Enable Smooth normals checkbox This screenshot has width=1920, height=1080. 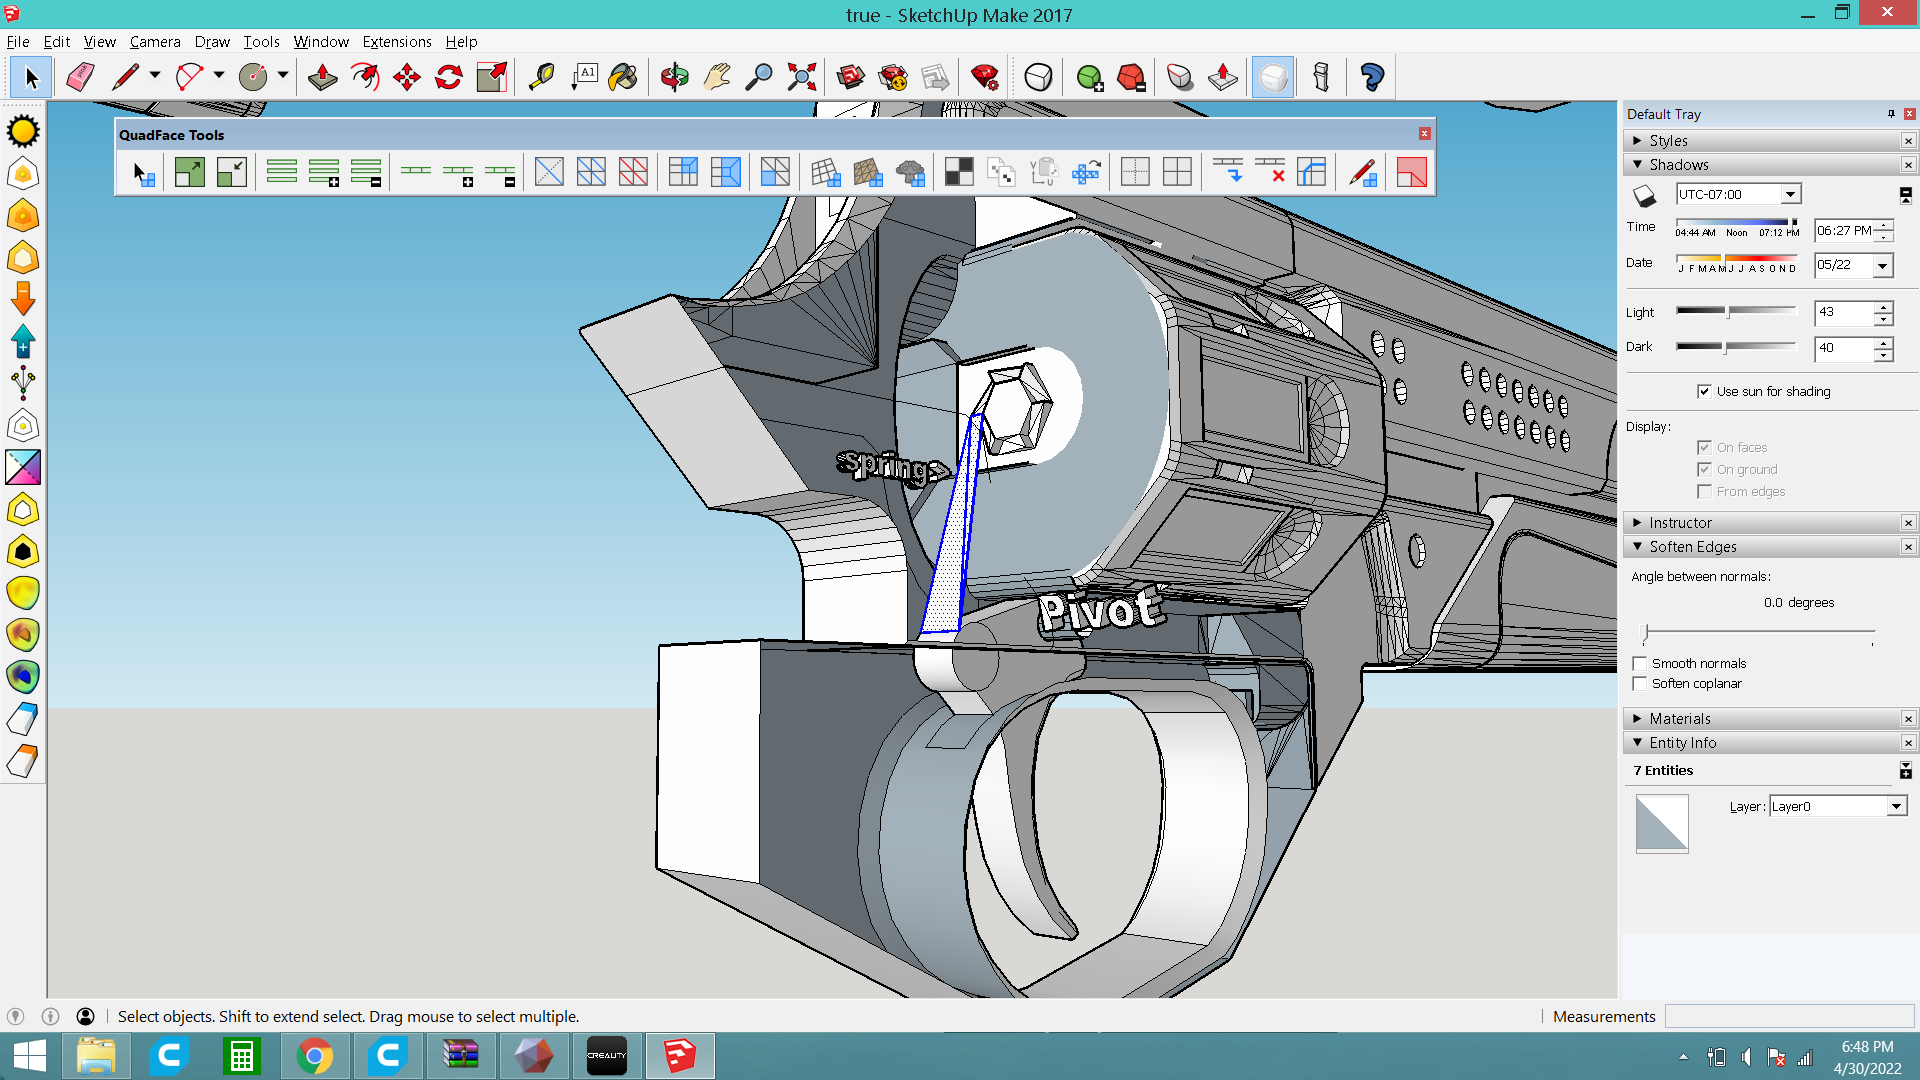click(1640, 663)
